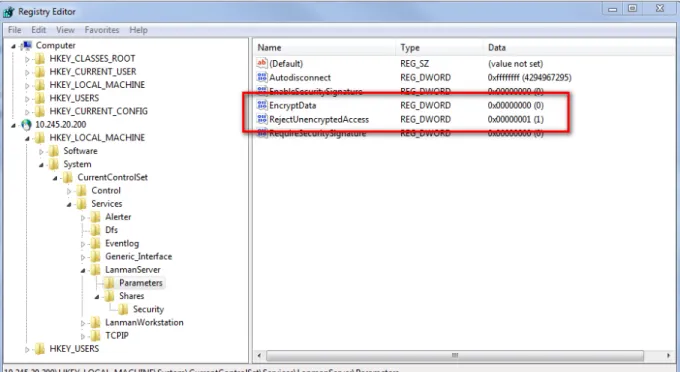Image resolution: width=680 pixels, height=372 pixels.
Task: Click the (Default) string value icon
Action: tap(262, 63)
